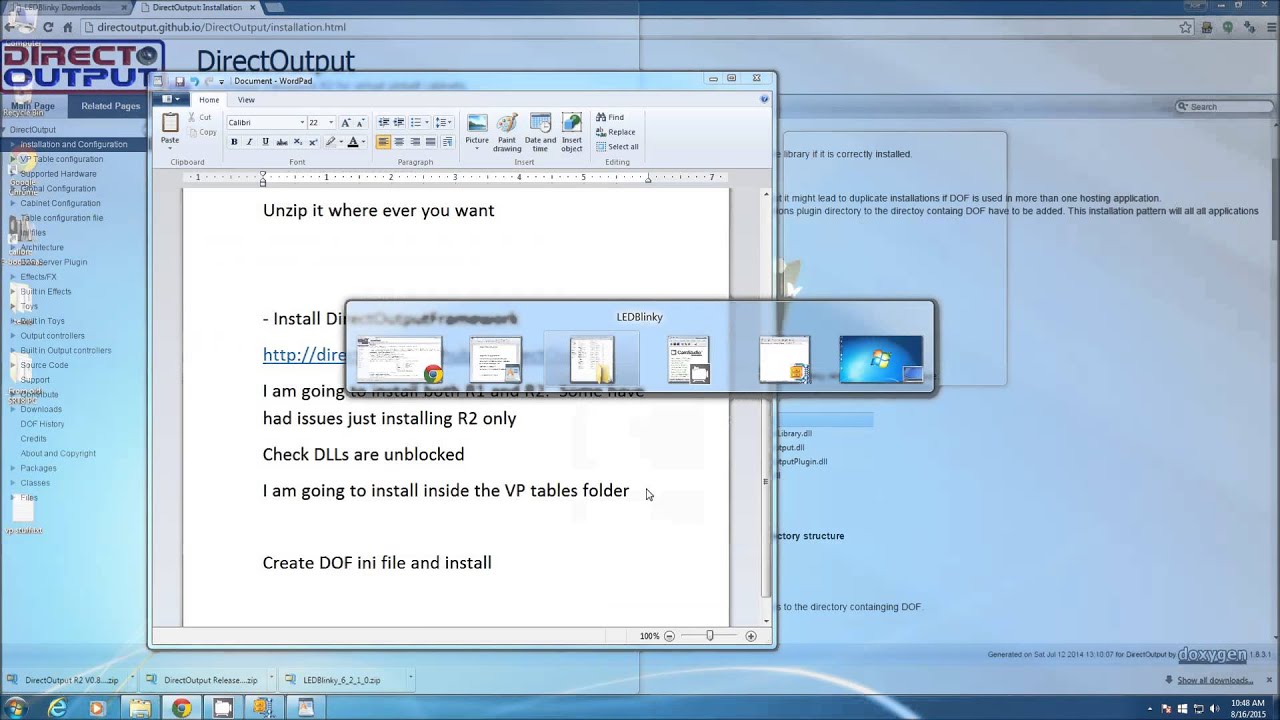Toggle Subscript formatting
This screenshot has height=720, width=1280.
297,142
